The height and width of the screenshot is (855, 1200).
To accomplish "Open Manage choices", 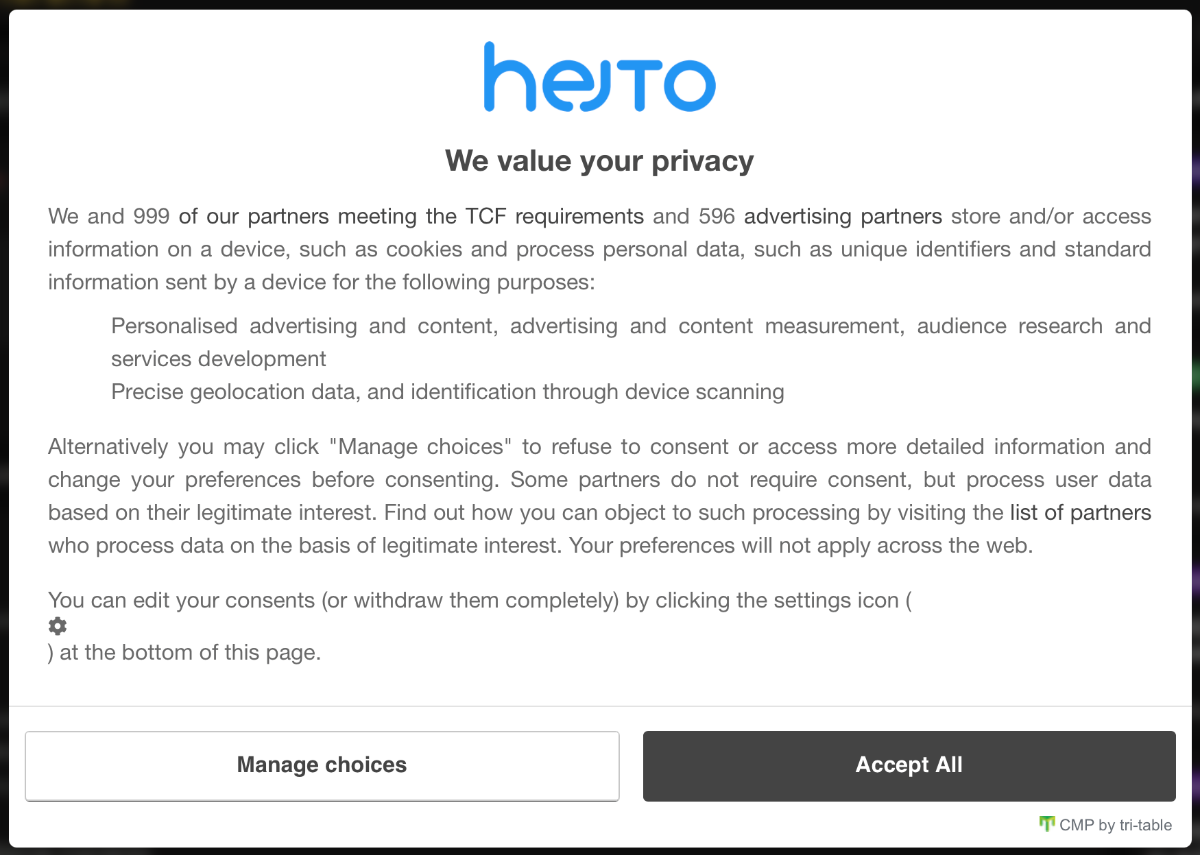I will click(322, 765).
